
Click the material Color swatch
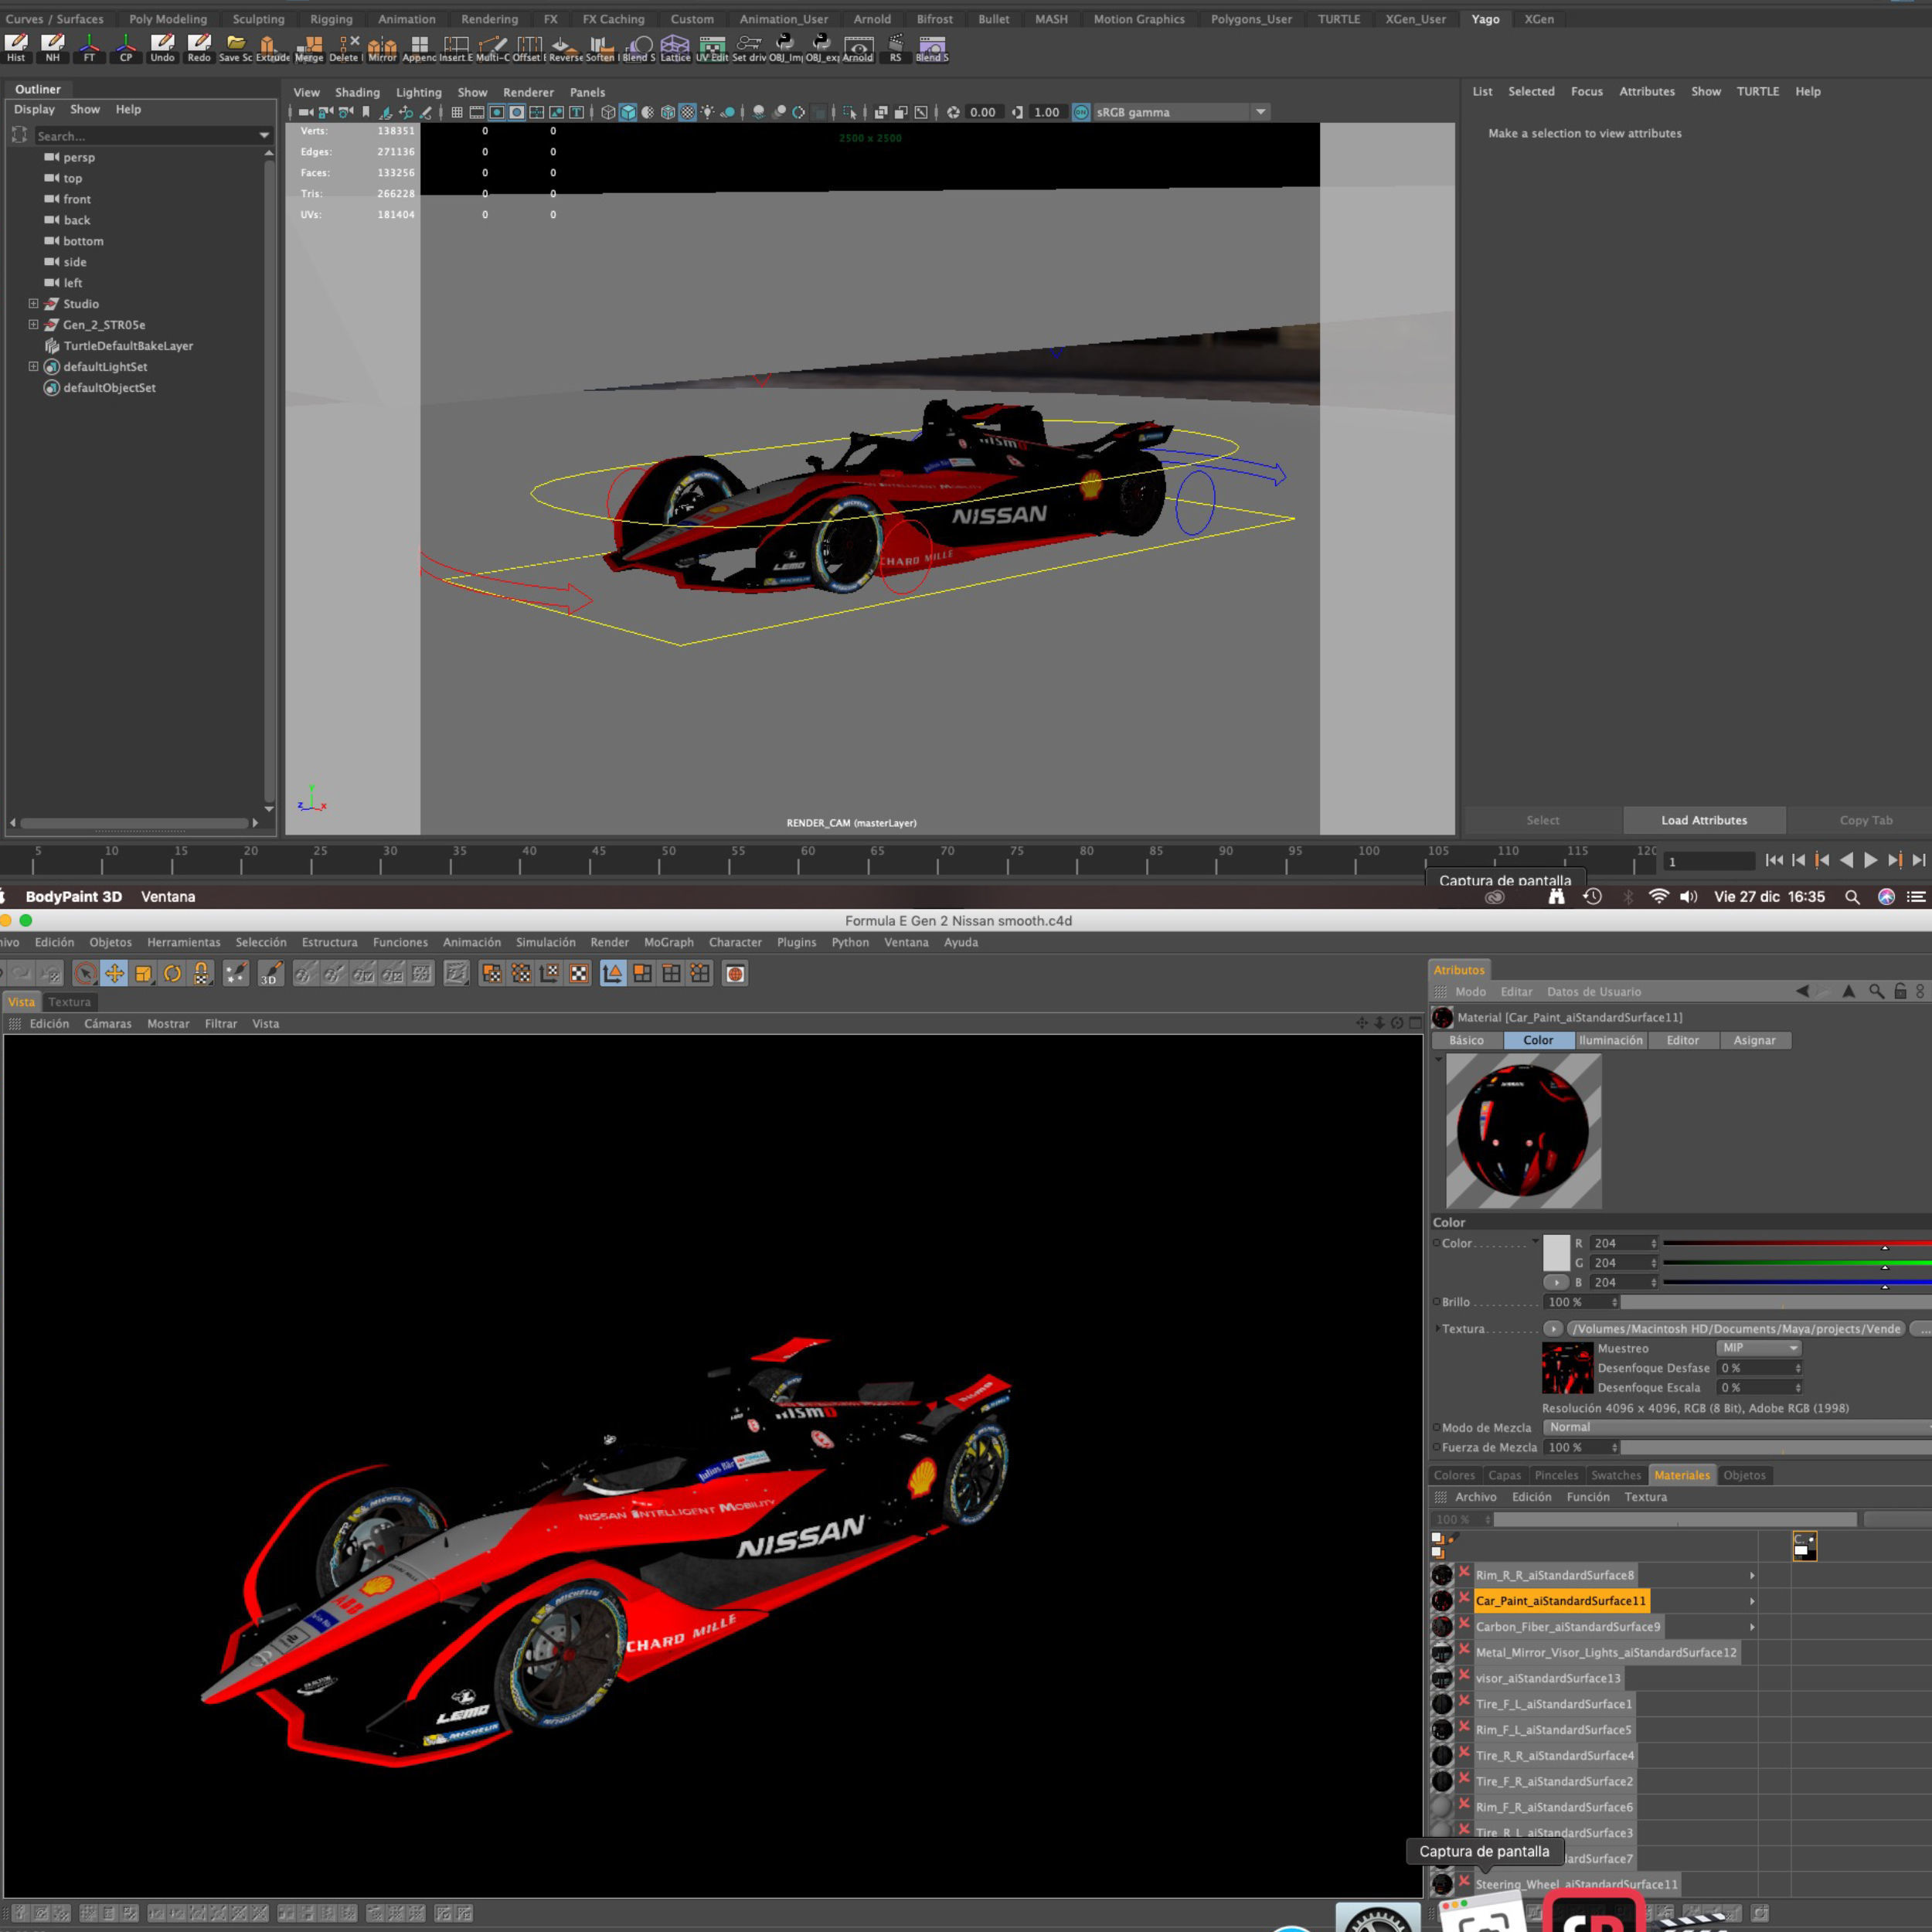coord(1557,1253)
